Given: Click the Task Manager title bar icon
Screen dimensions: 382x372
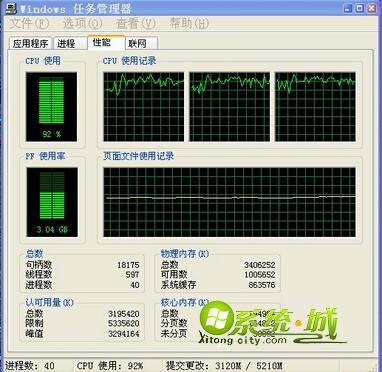Looking at the screenshot, I should [10, 8].
